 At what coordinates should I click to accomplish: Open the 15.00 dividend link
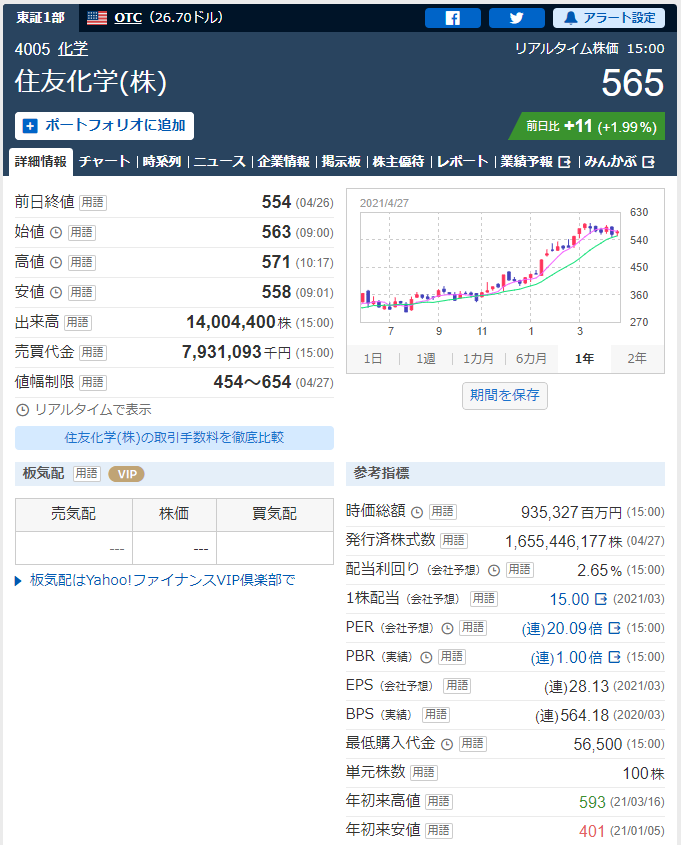578,599
